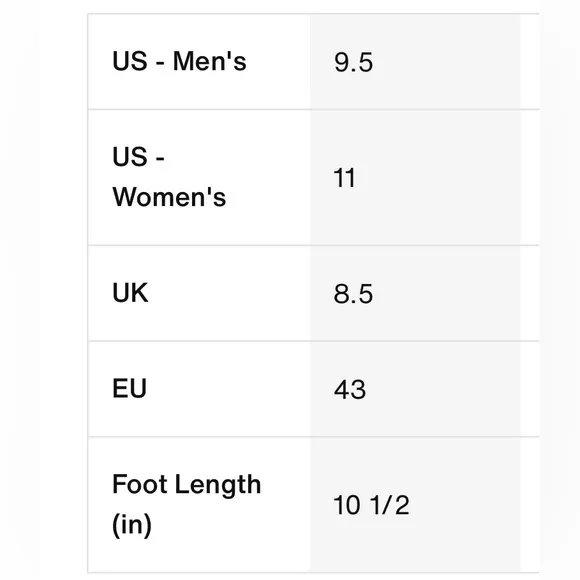Click the next column cell beside 11
This screenshot has width=580, height=580.
click(530, 178)
